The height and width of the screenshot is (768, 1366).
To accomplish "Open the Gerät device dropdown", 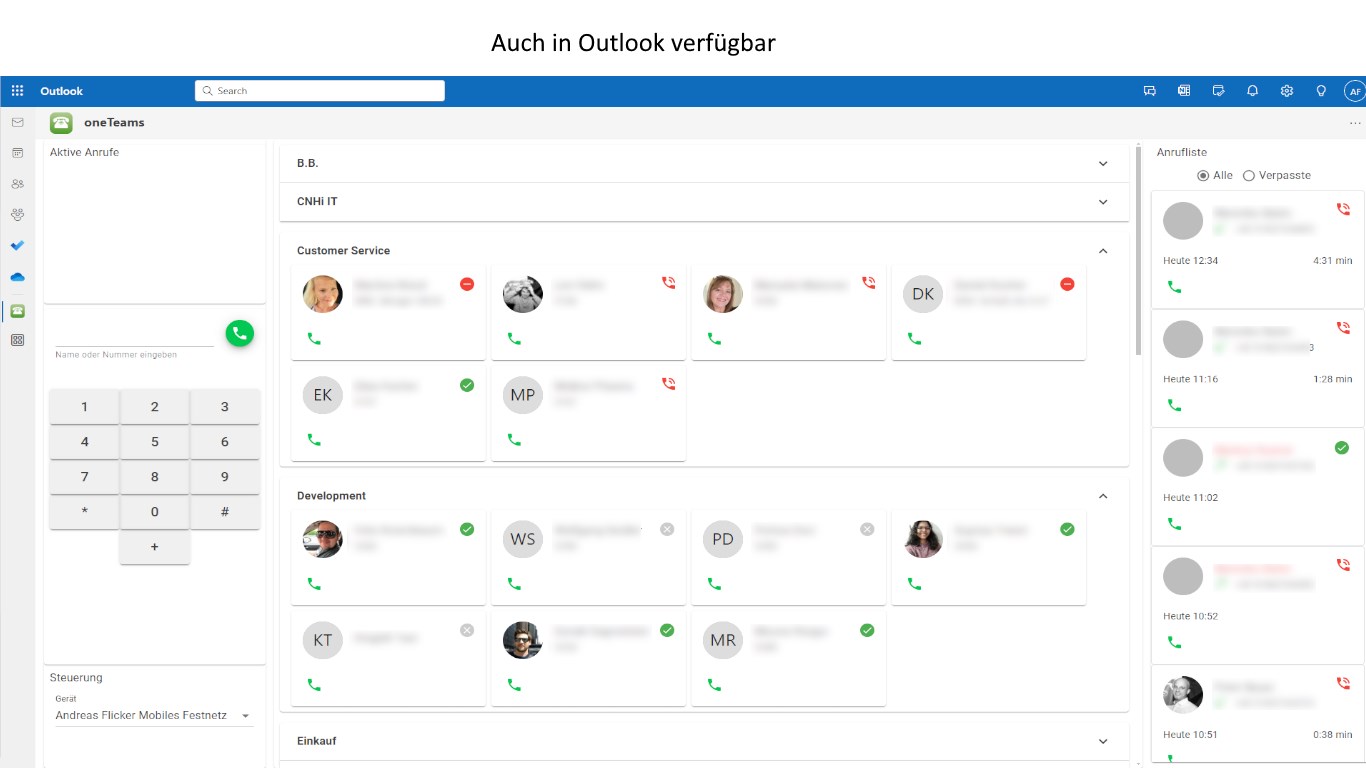I will pyautogui.click(x=154, y=716).
